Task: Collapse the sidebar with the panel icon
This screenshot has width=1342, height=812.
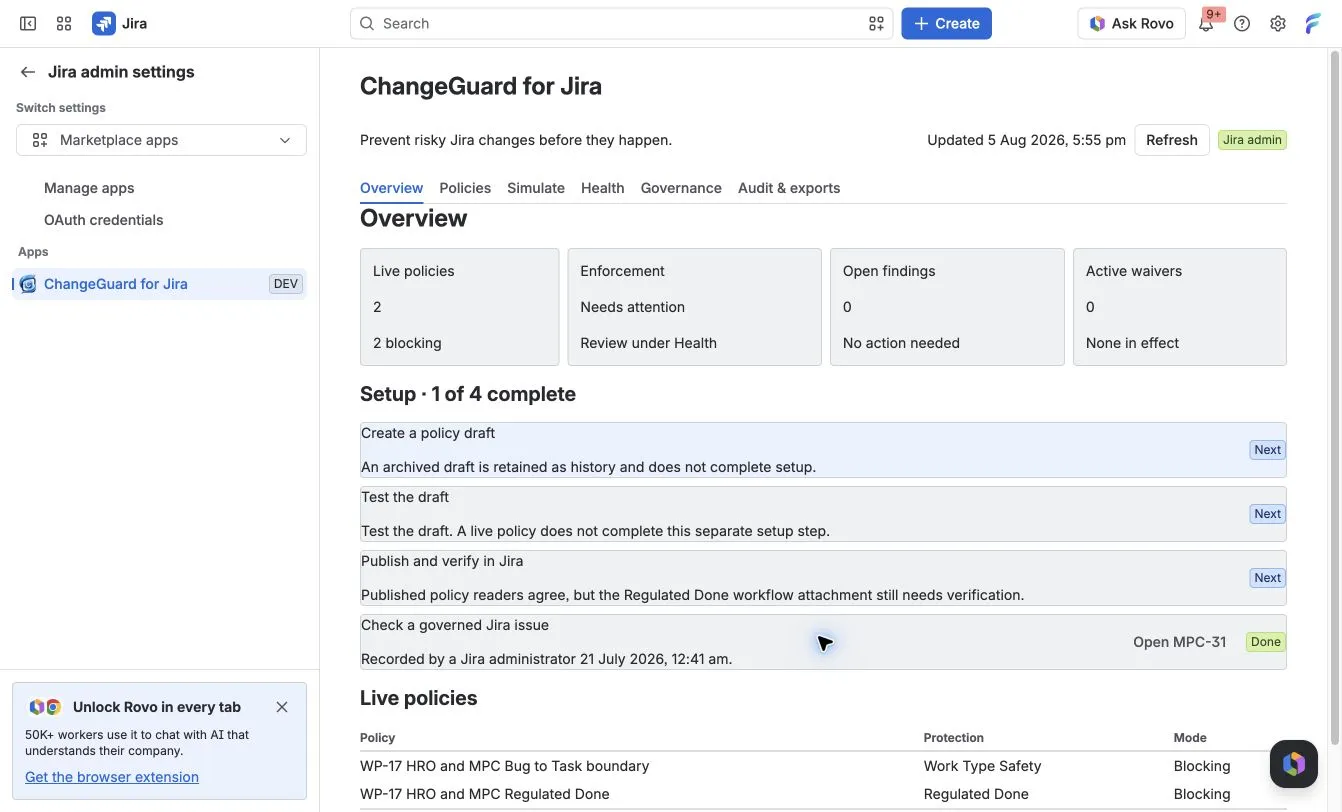Action: [x=28, y=23]
